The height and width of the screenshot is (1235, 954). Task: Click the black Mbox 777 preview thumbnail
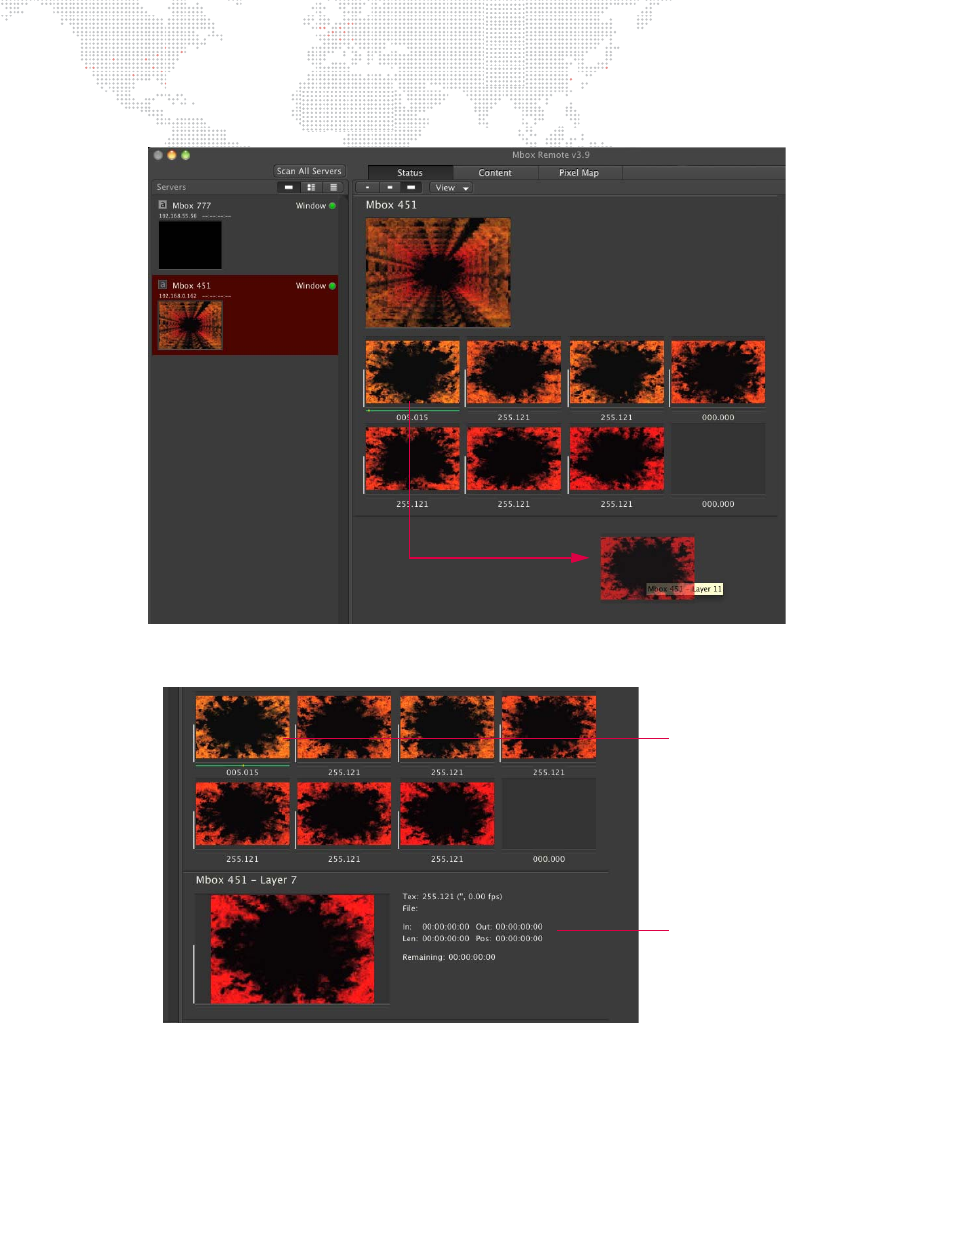pos(190,245)
